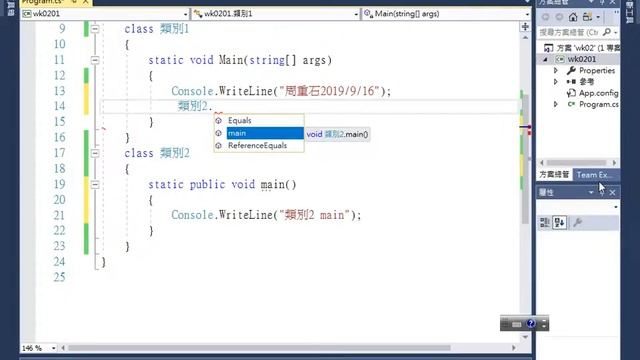Click the Properties wrench icon in the tree
The height and width of the screenshot is (360, 640).
pyautogui.click(x=571, y=71)
